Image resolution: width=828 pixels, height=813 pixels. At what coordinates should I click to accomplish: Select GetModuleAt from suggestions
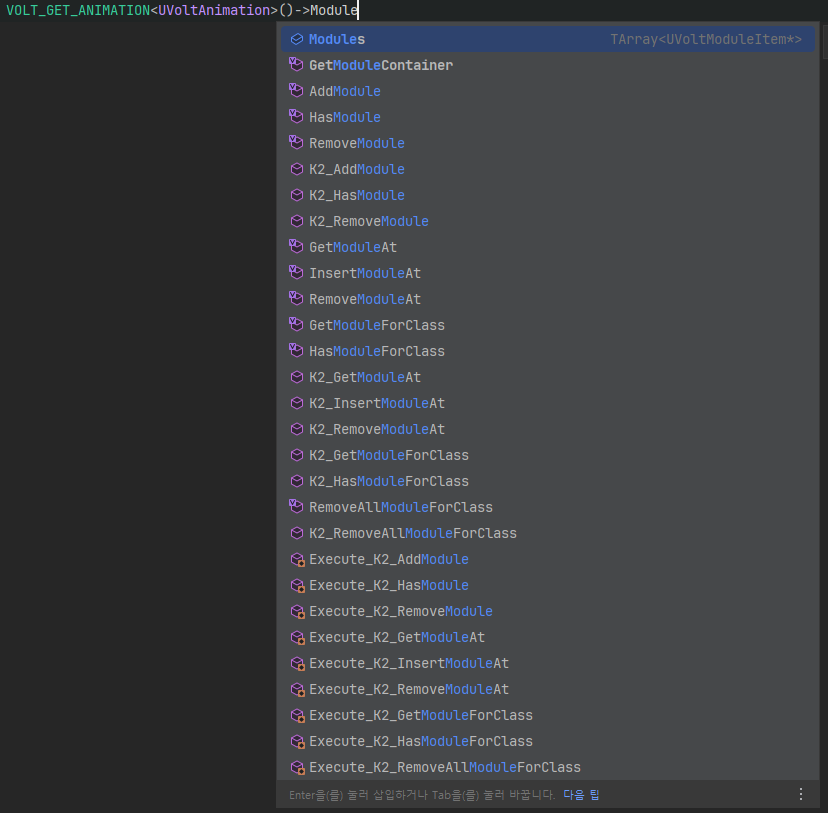pyautogui.click(x=352, y=247)
